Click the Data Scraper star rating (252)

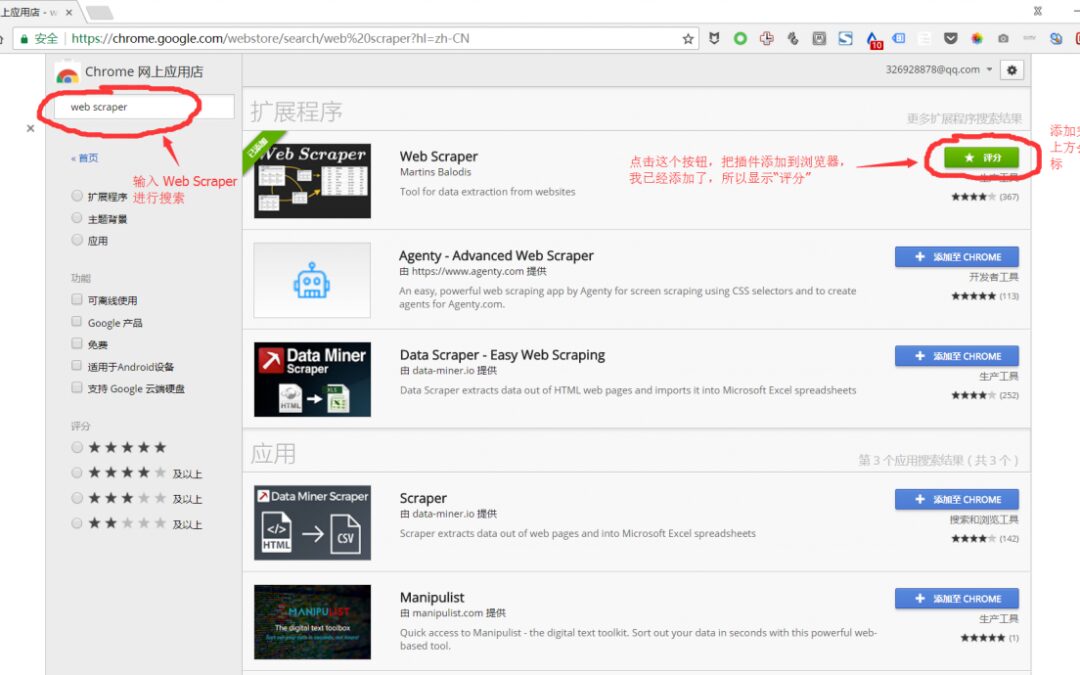tap(985, 395)
